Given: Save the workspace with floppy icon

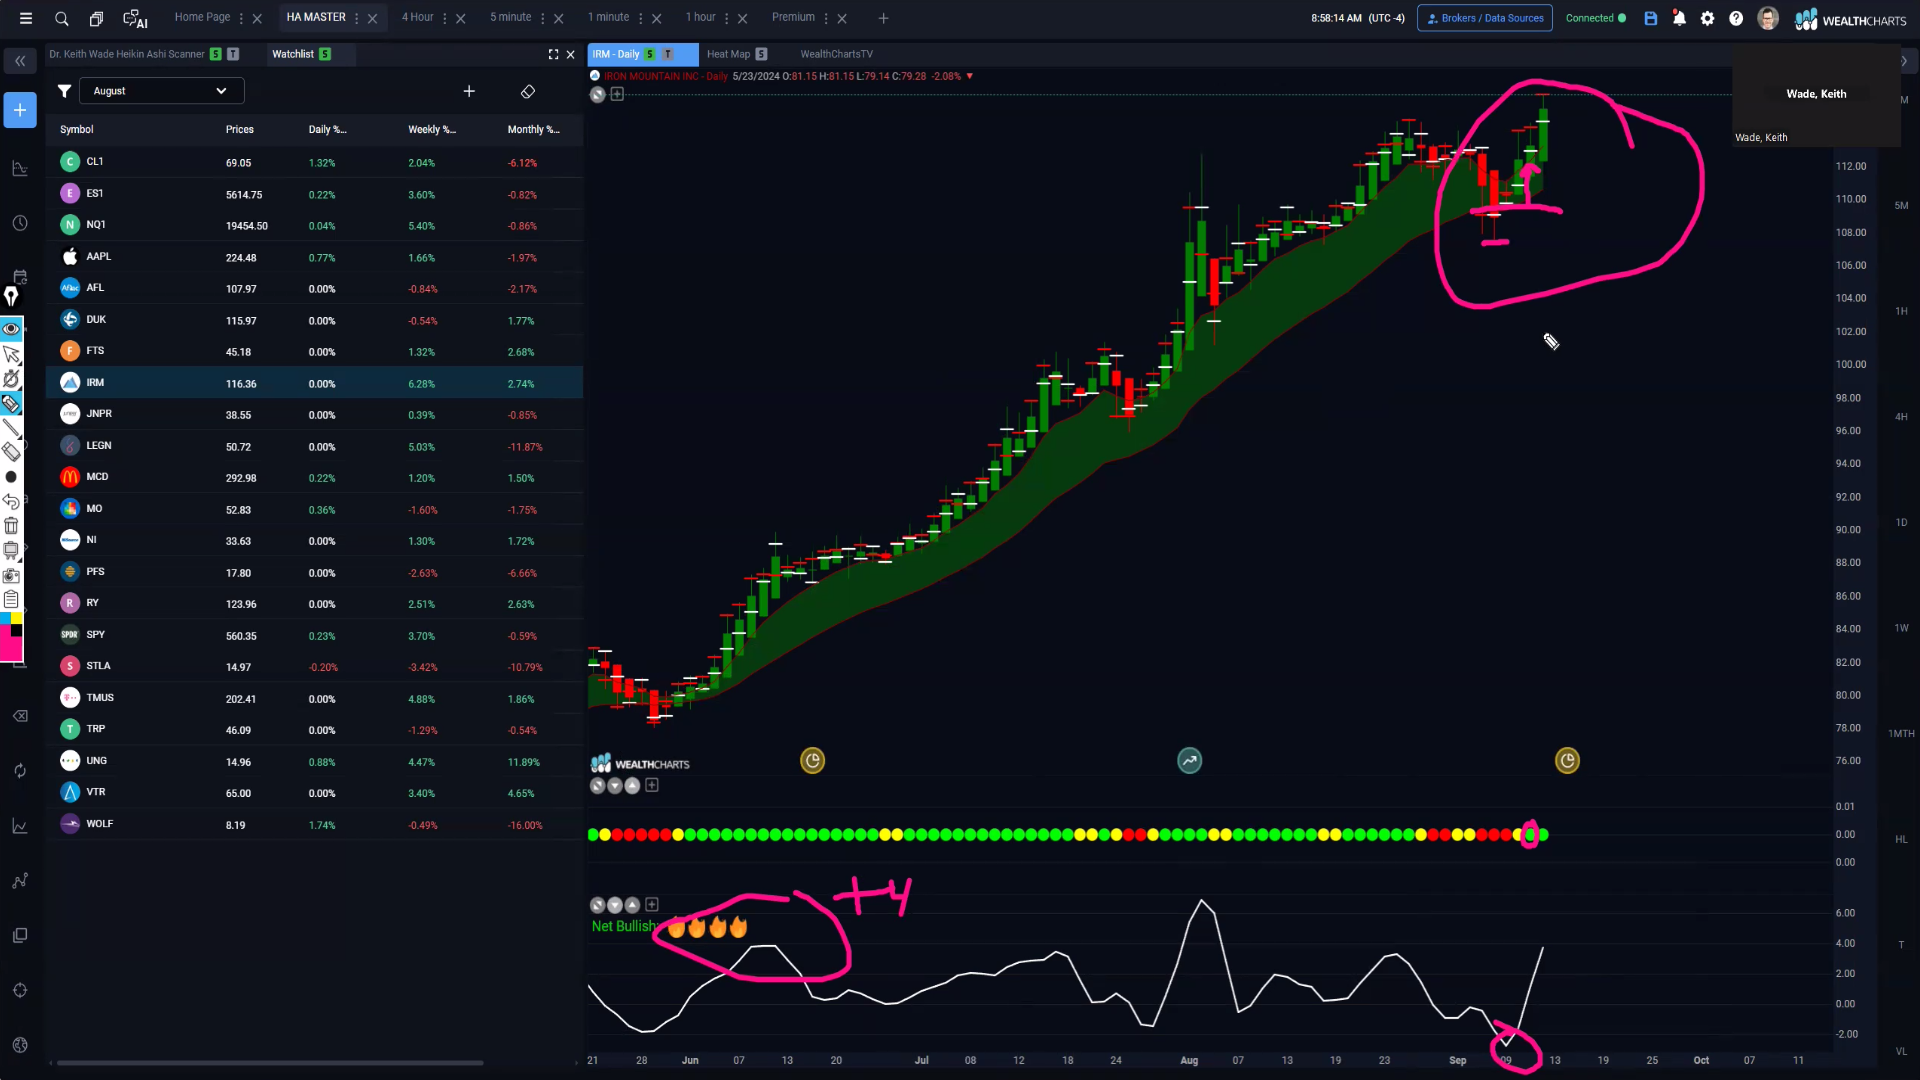Looking at the screenshot, I should point(1651,18).
